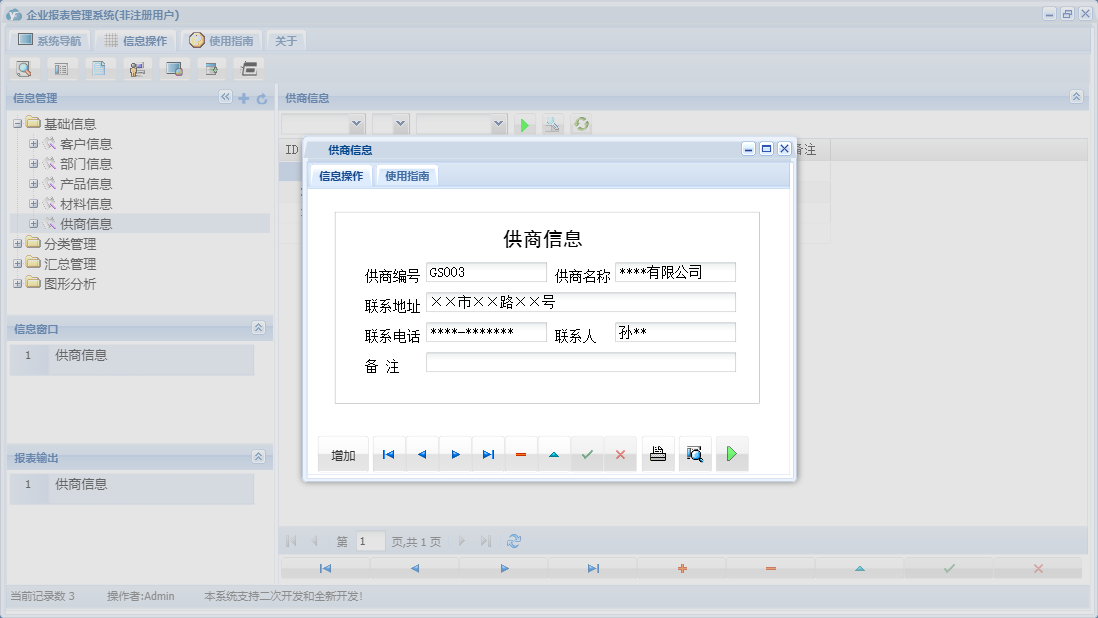
Task: Select the search/preview toolbar icon
Action: [24, 68]
